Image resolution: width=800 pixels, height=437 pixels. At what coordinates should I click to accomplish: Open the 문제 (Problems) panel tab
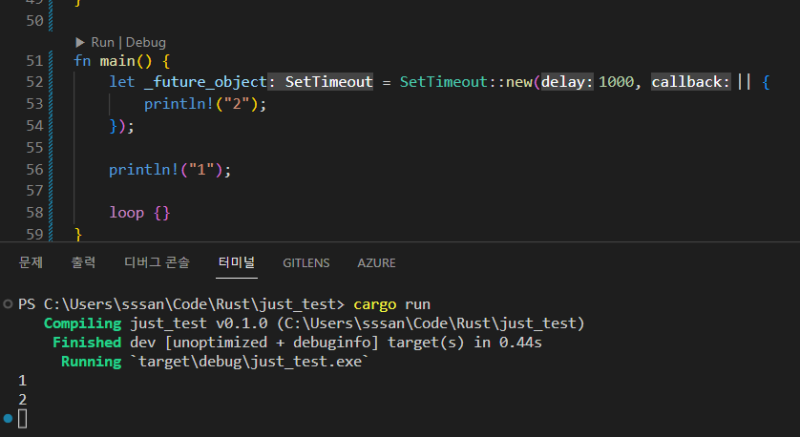(x=31, y=263)
